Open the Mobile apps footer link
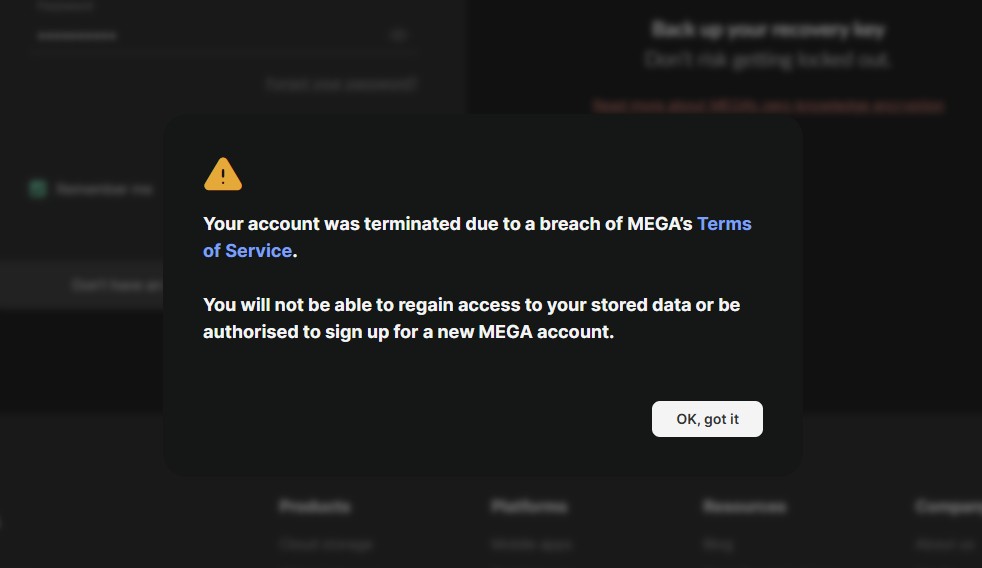The height and width of the screenshot is (568, 982). (x=531, y=545)
